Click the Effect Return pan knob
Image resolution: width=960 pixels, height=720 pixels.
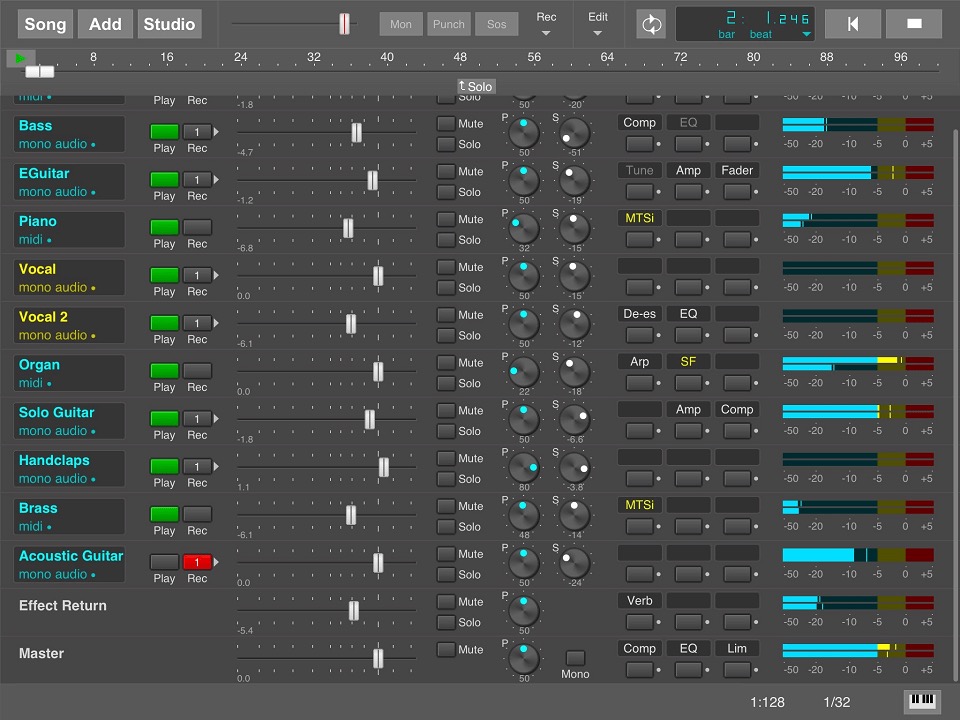coord(524,610)
